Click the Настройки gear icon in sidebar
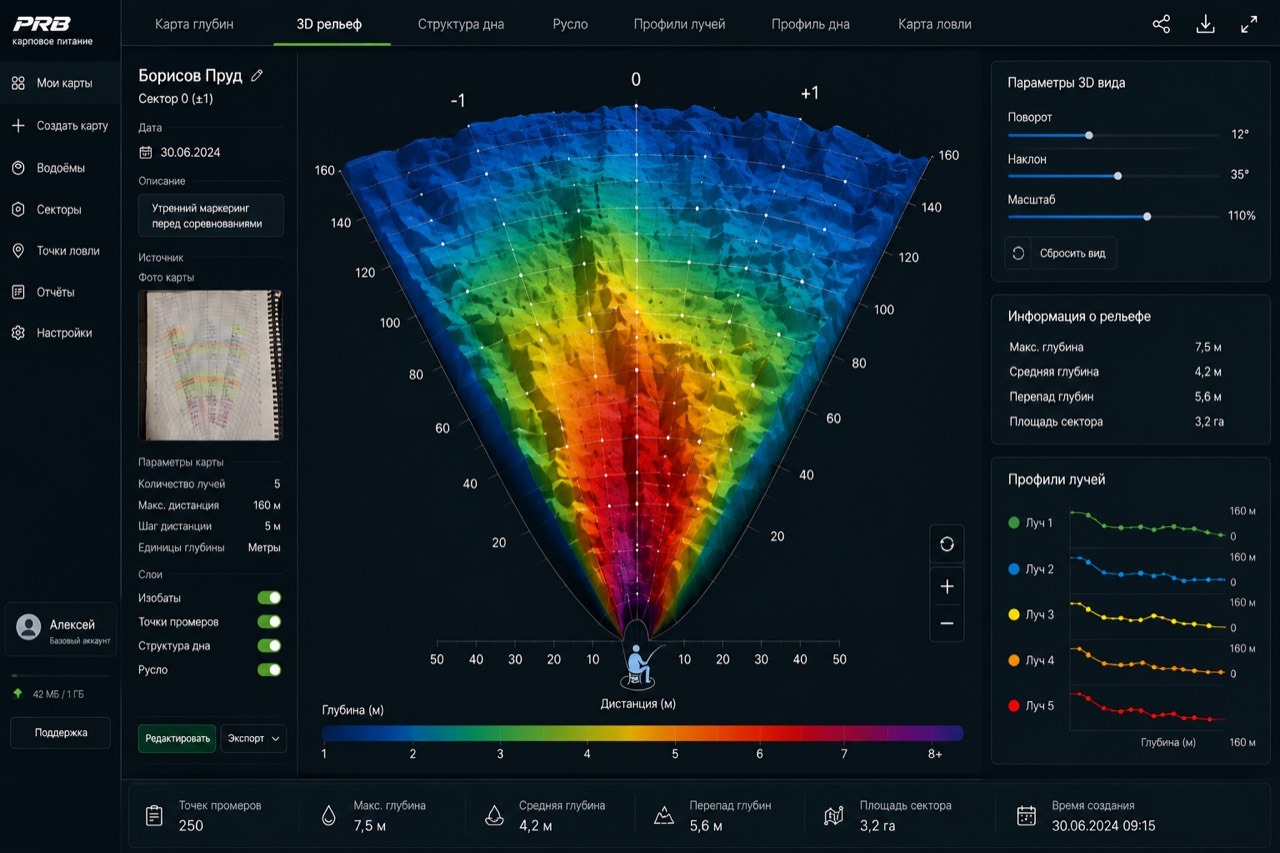Image resolution: width=1280 pixels, height=853 pixels. pyautogui.click(x=18, y=333)
